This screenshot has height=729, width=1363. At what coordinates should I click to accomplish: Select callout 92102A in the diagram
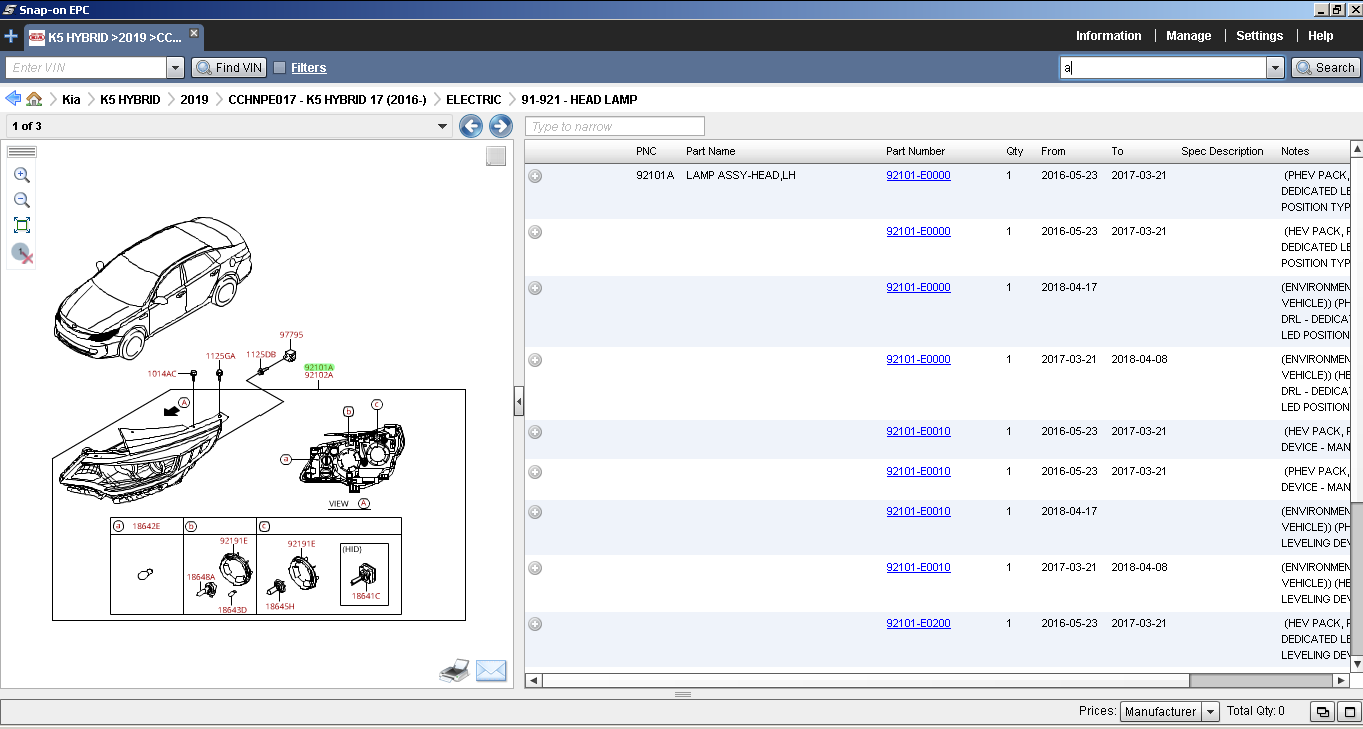click(319, 375)
